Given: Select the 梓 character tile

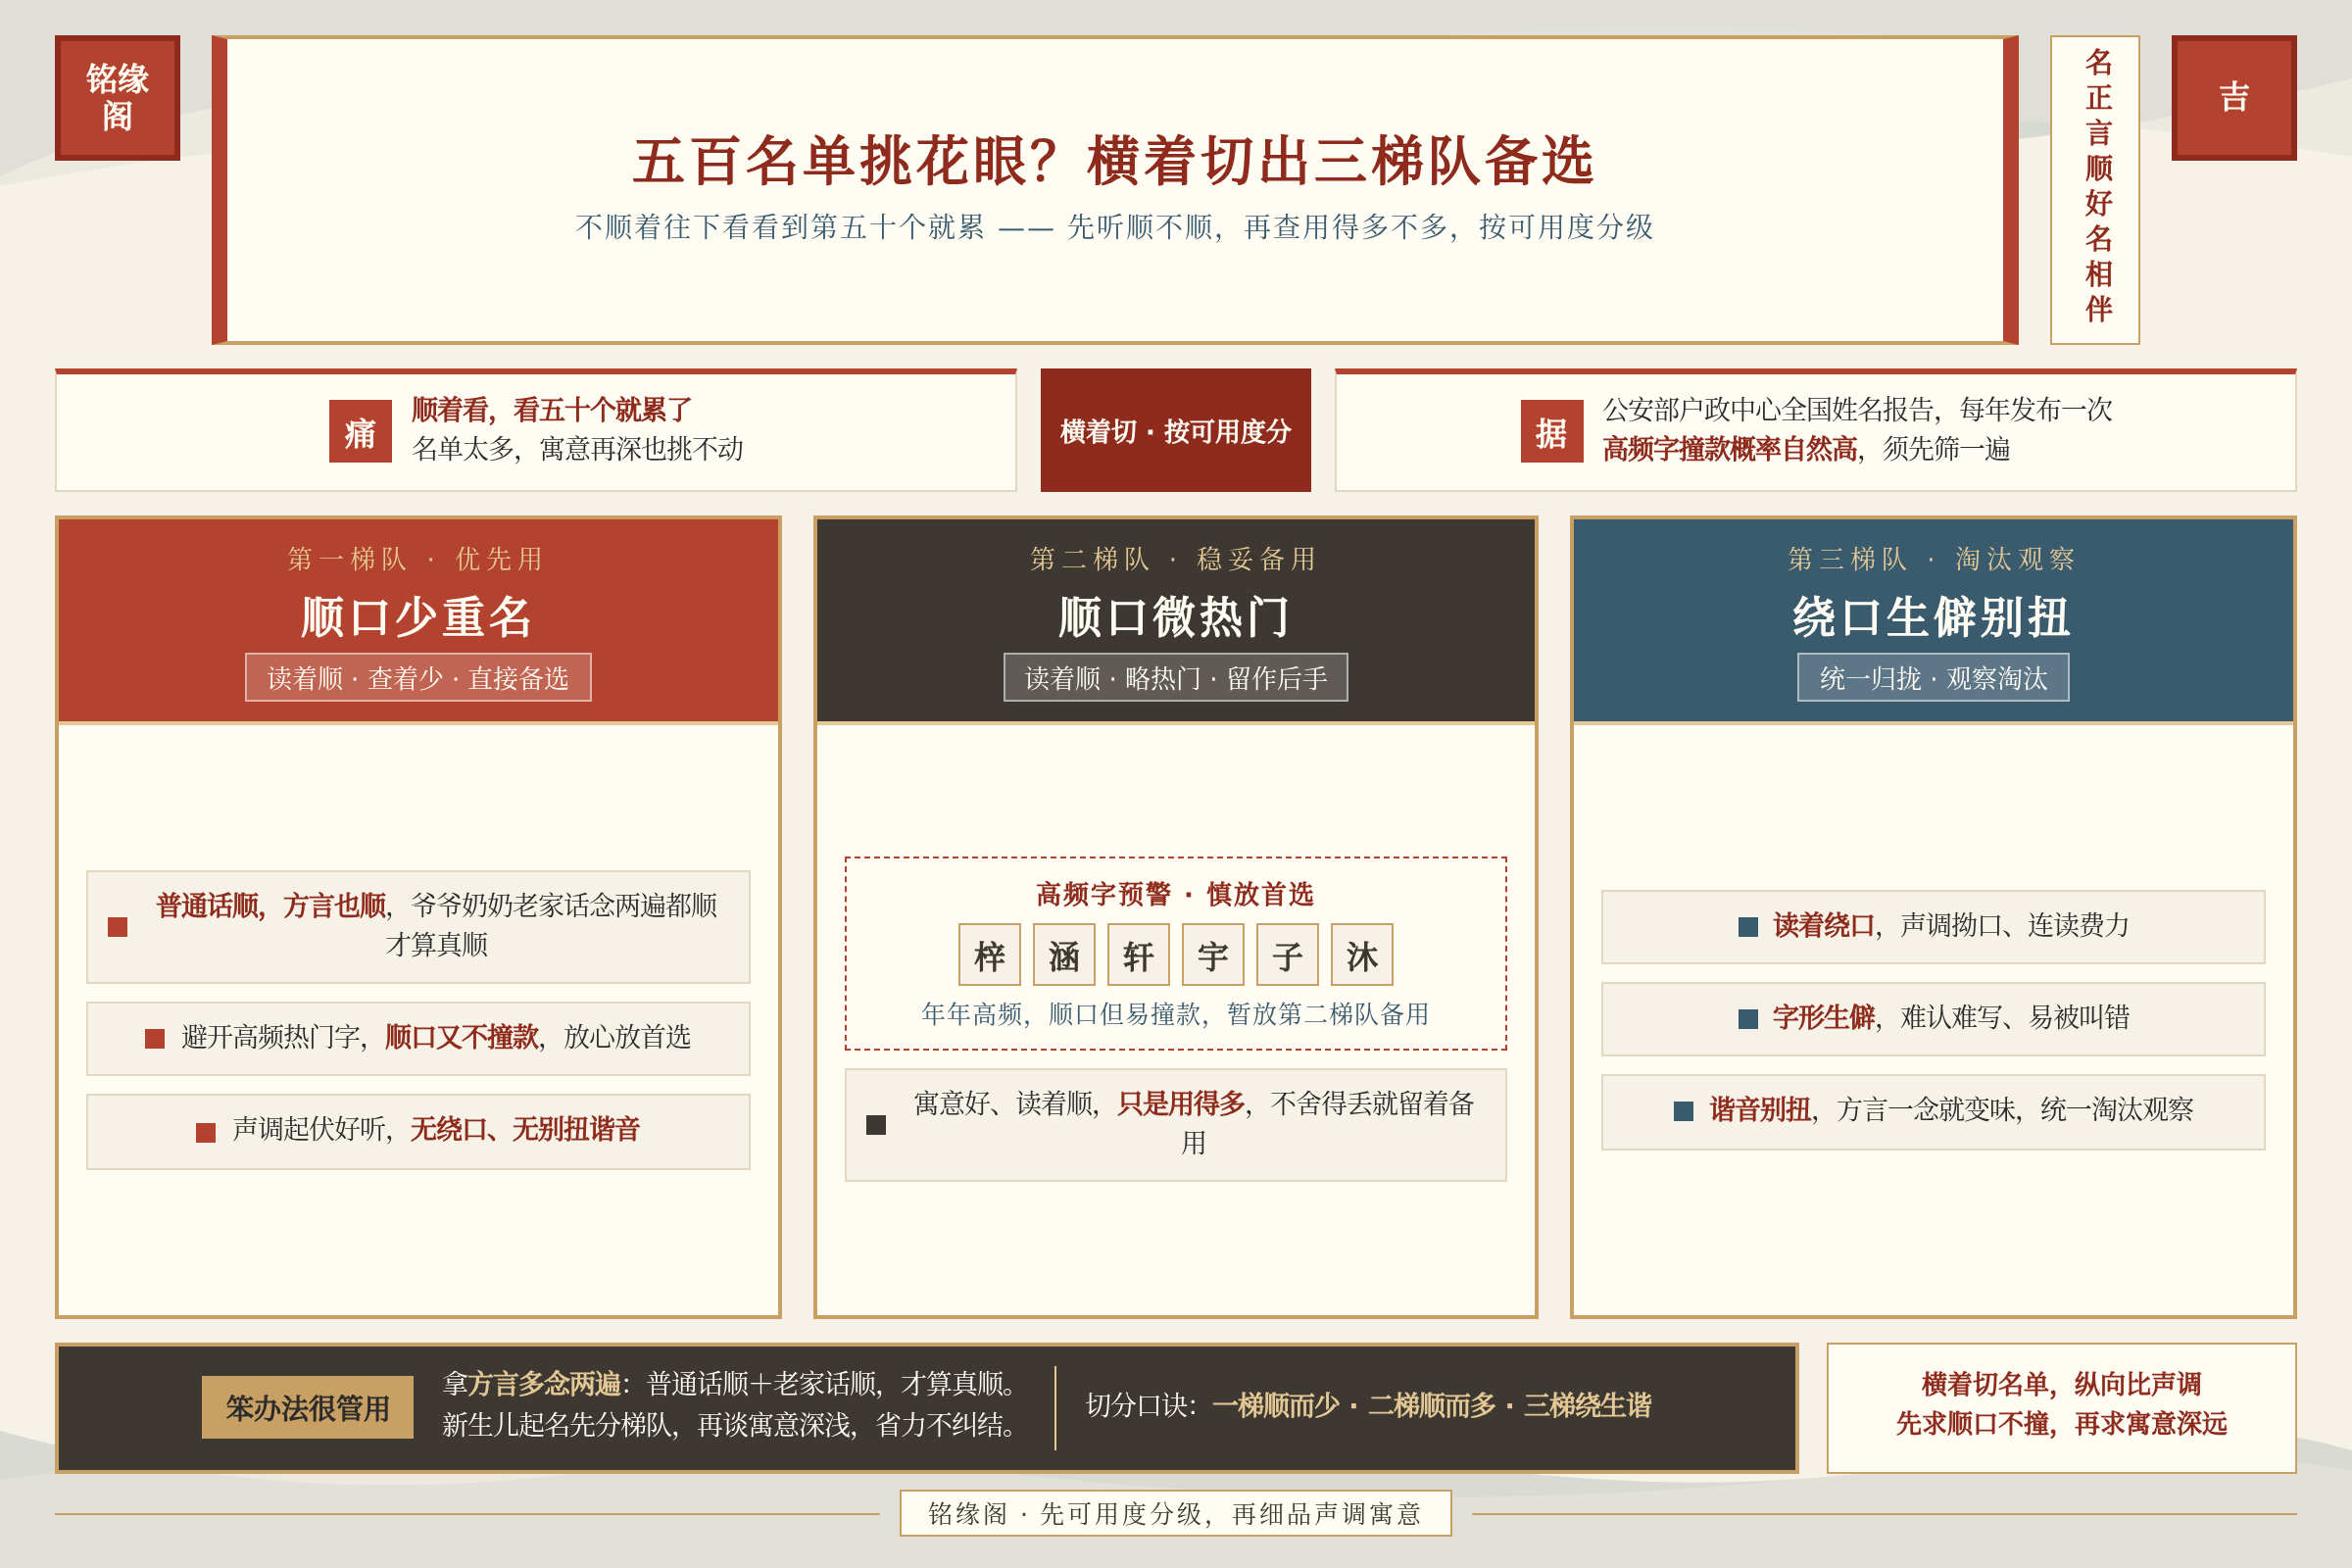Looking at the screenshot, I should [989, 955].
